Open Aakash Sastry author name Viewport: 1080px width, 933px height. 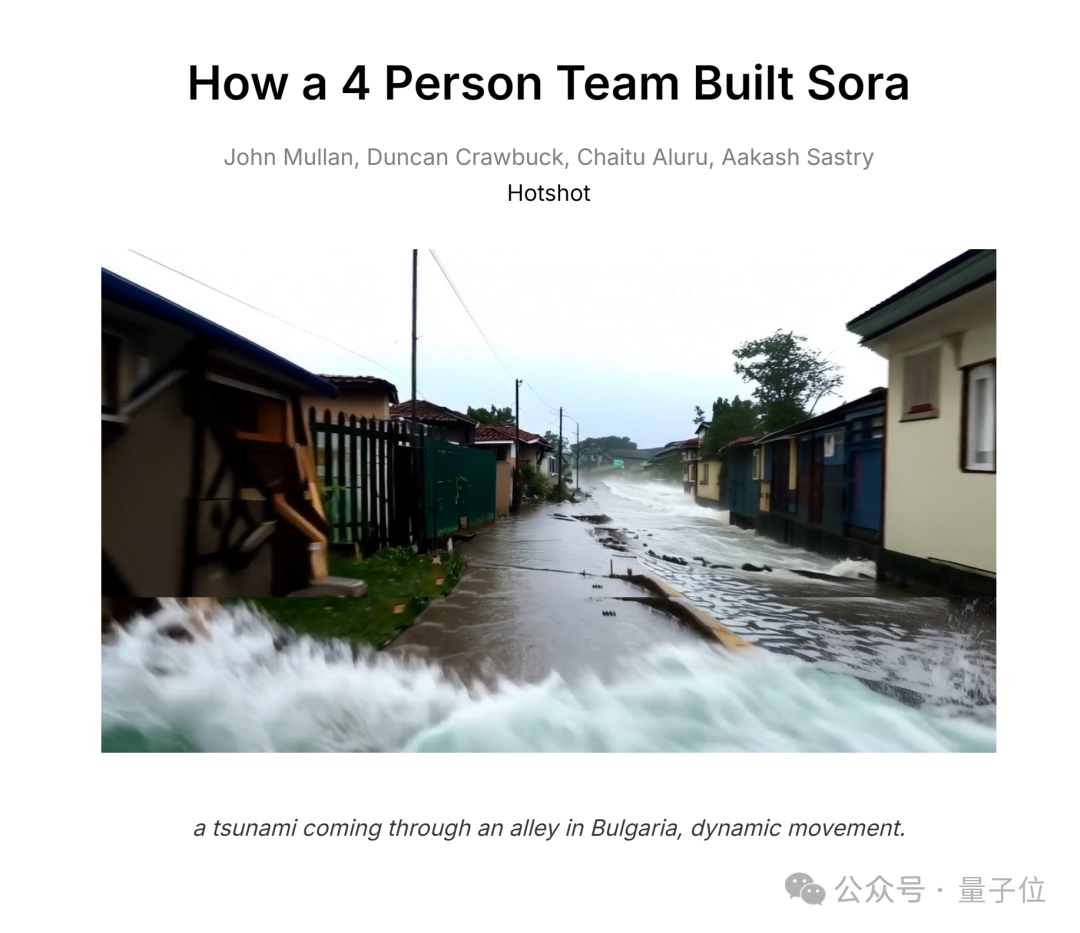798,157
